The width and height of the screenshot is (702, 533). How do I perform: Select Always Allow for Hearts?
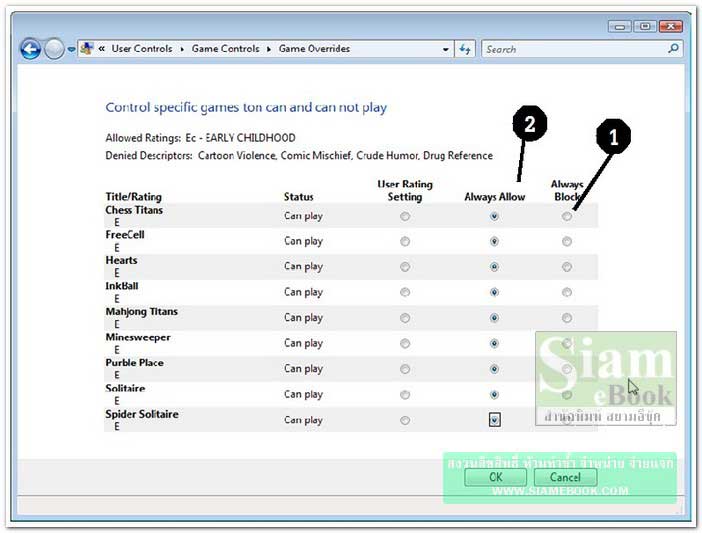494,267
